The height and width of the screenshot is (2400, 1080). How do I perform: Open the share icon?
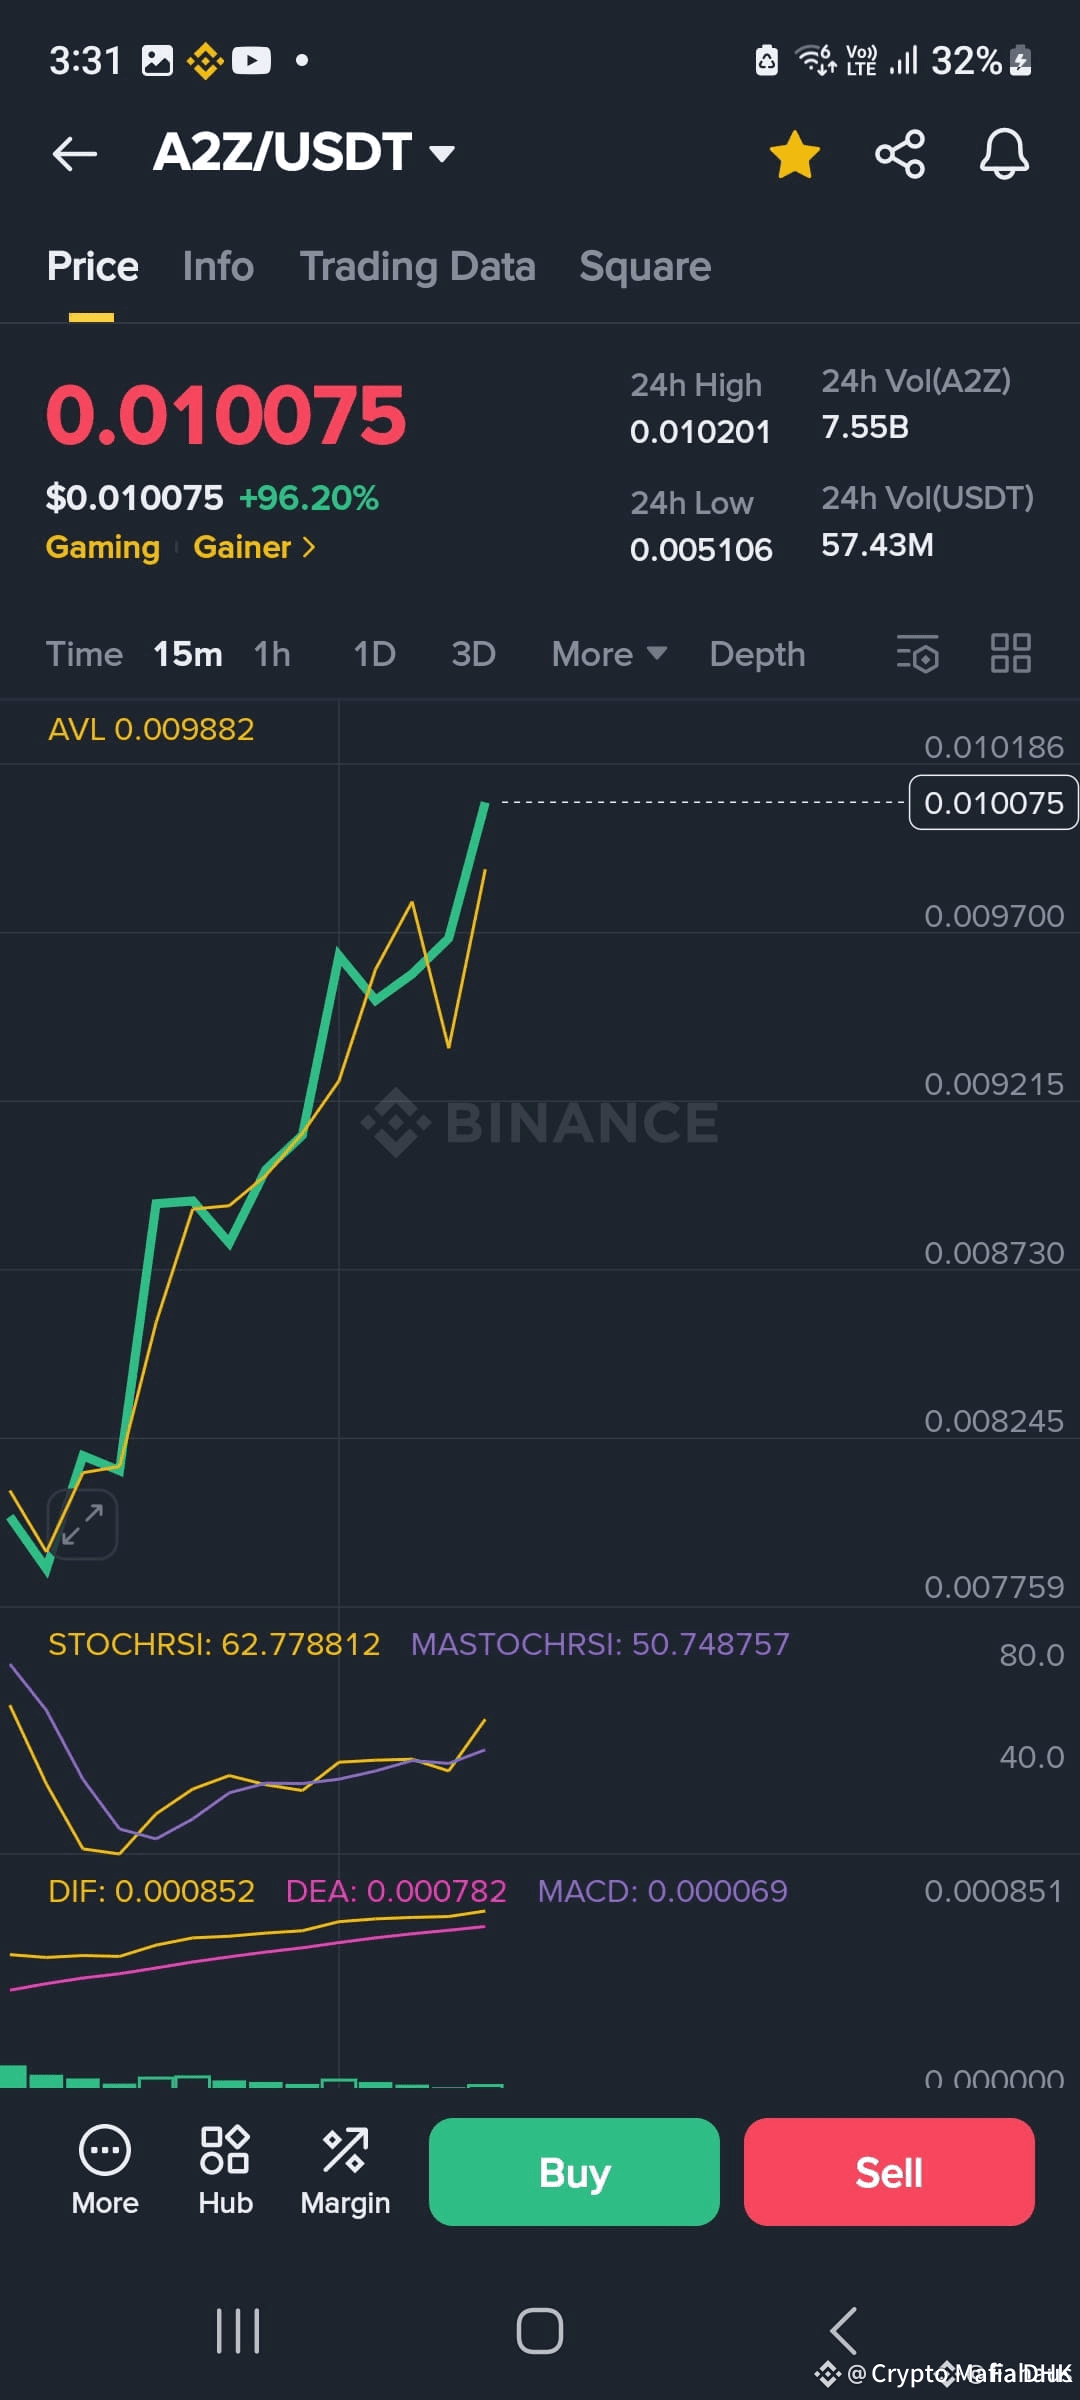point(900,154)
